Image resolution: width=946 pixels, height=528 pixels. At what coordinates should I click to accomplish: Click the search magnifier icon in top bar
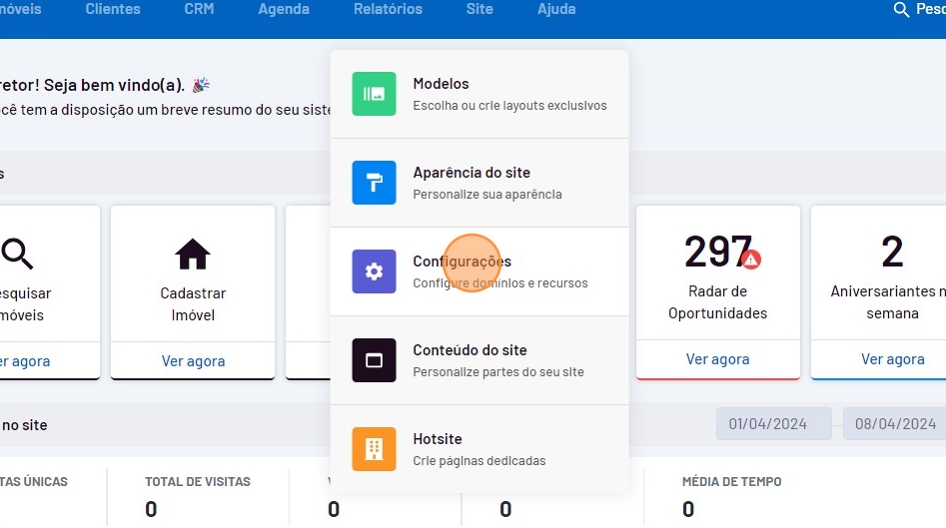pos(901,10)
